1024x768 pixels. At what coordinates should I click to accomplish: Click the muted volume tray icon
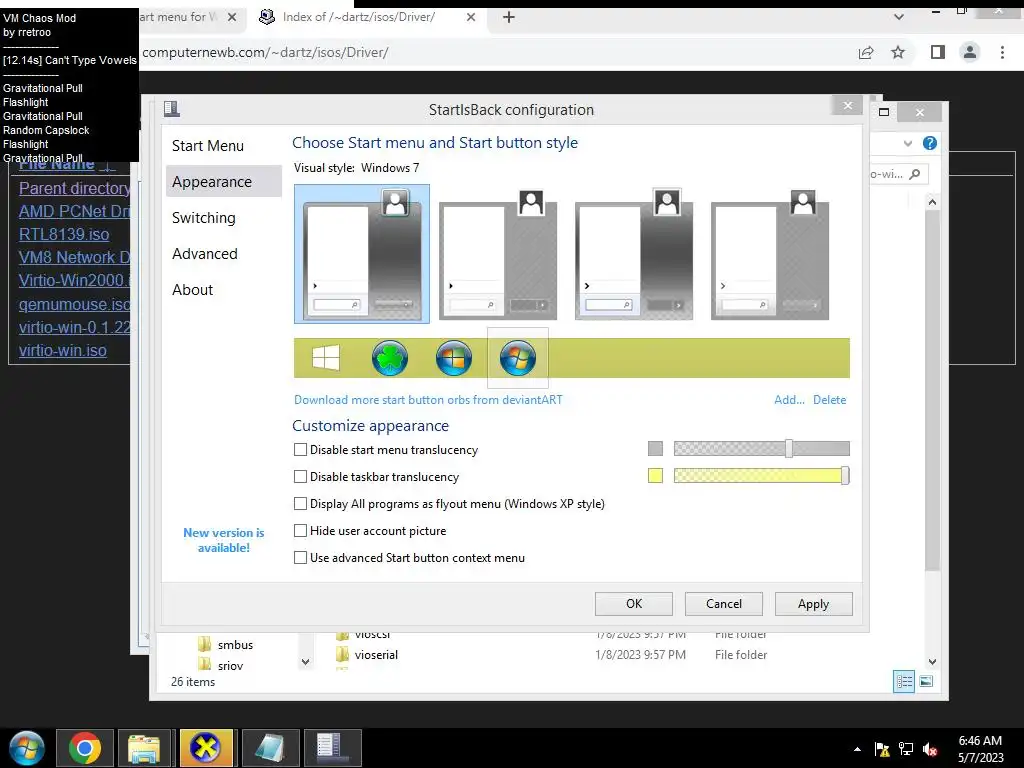click(x=929, y=750)
